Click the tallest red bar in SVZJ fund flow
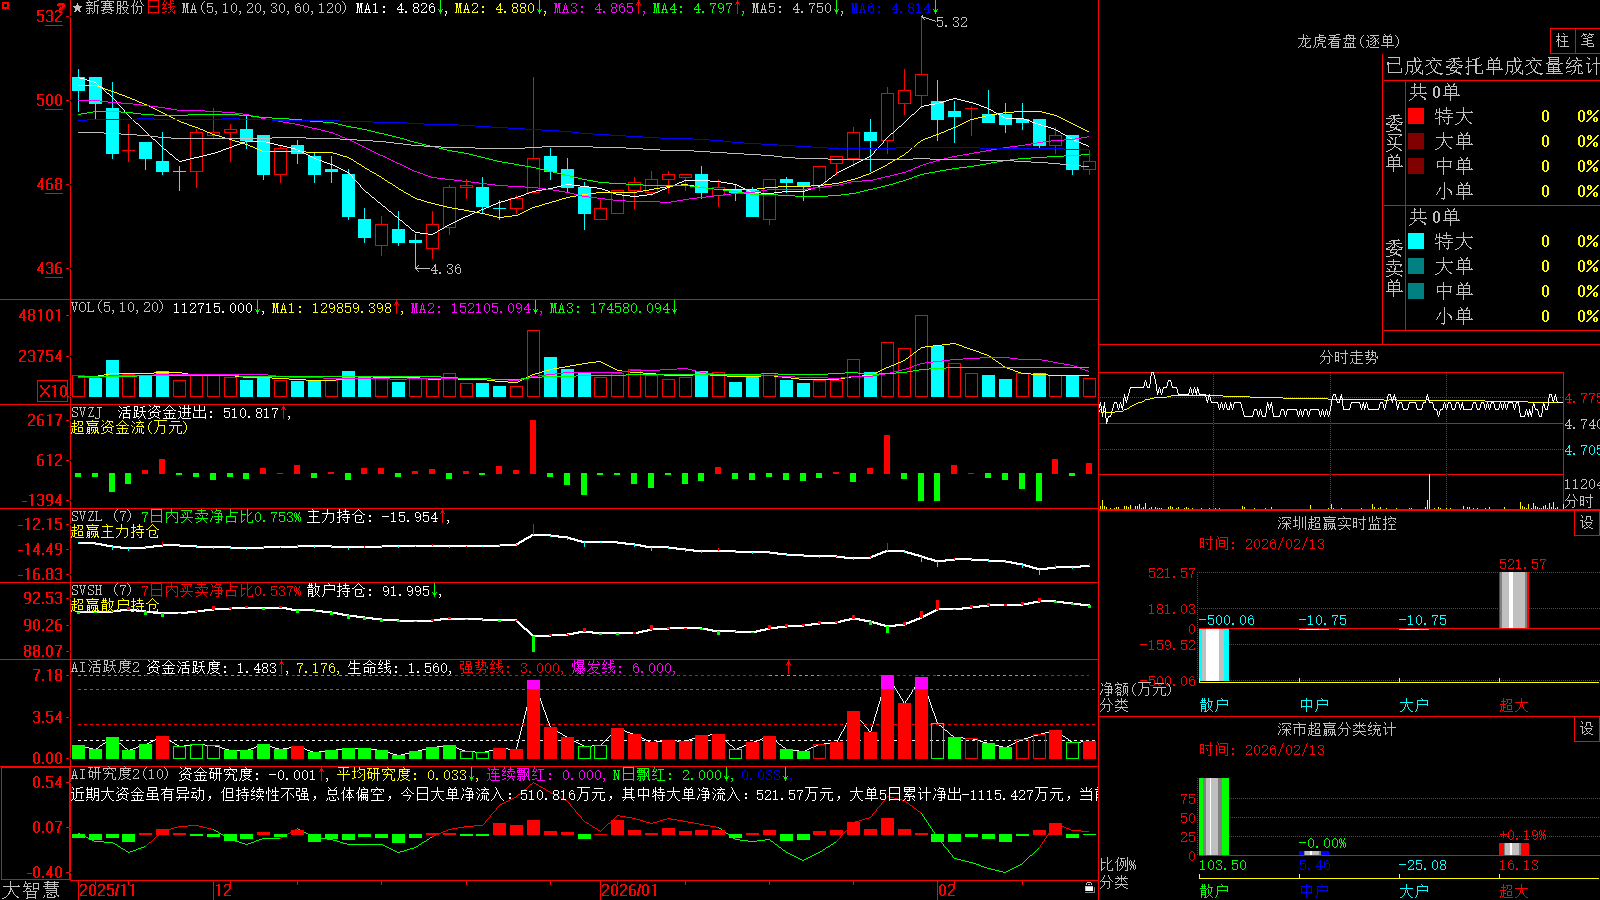Image resolution: width=1600 pixels, height=900 pixels. coord(533,446)
